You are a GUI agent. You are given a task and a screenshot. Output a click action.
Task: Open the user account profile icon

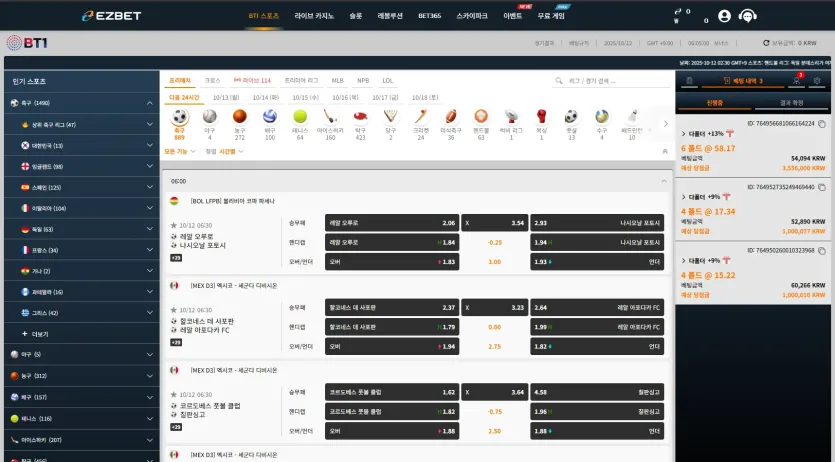coord(724,16)
